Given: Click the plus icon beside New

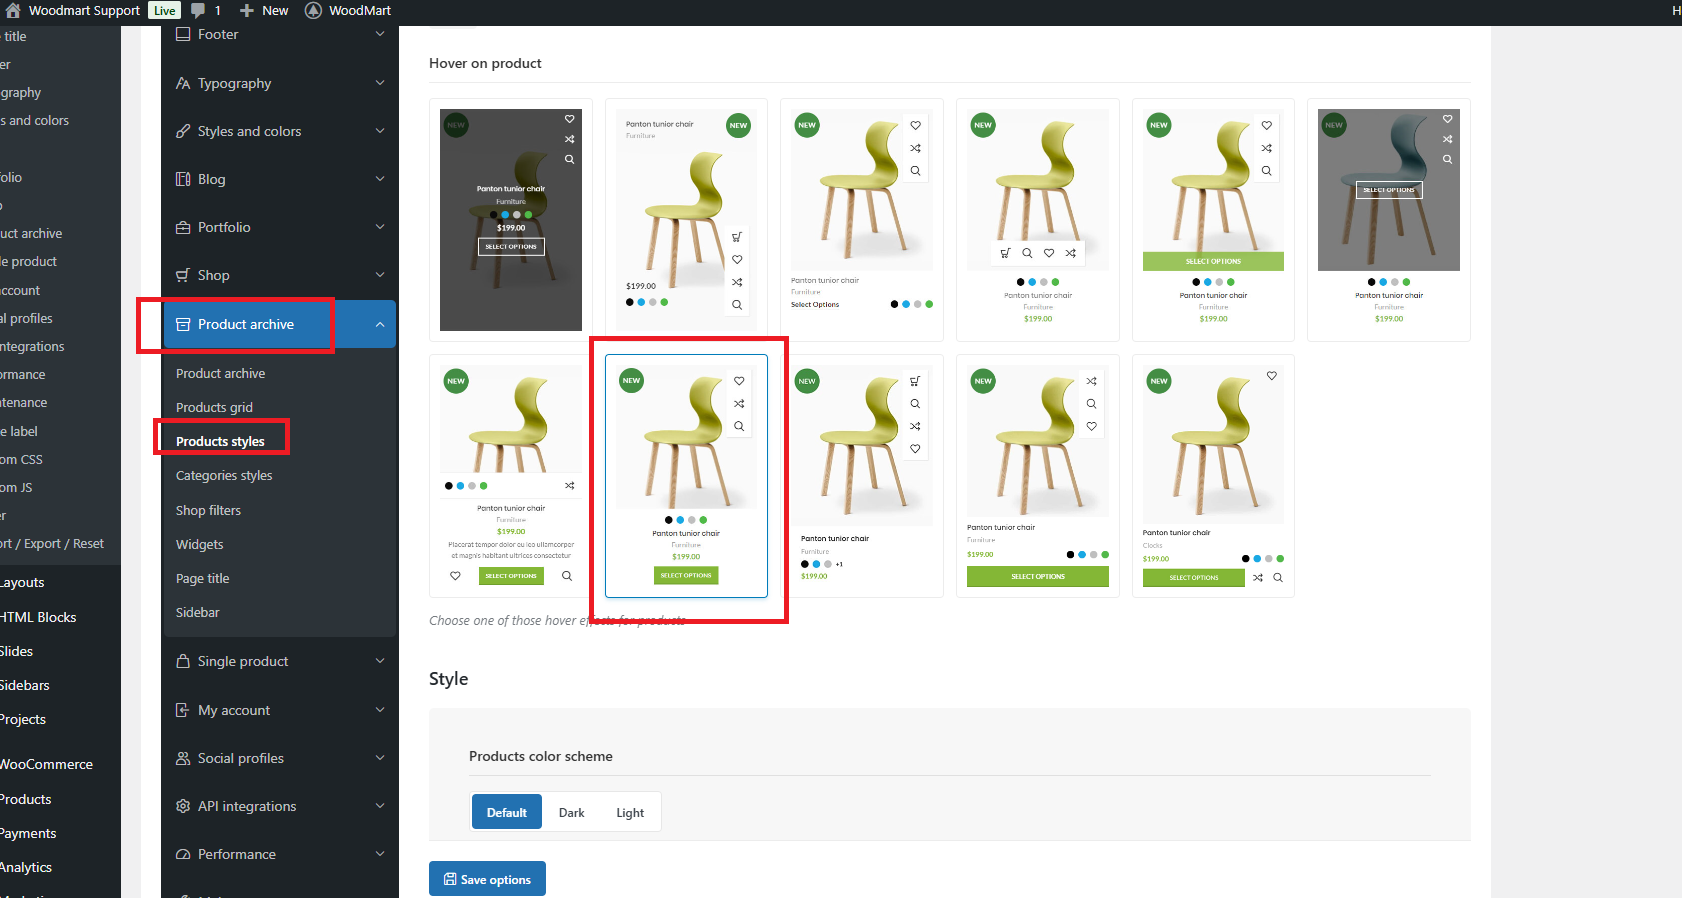Looking at the screenshot, I should (x=247, y=10).
